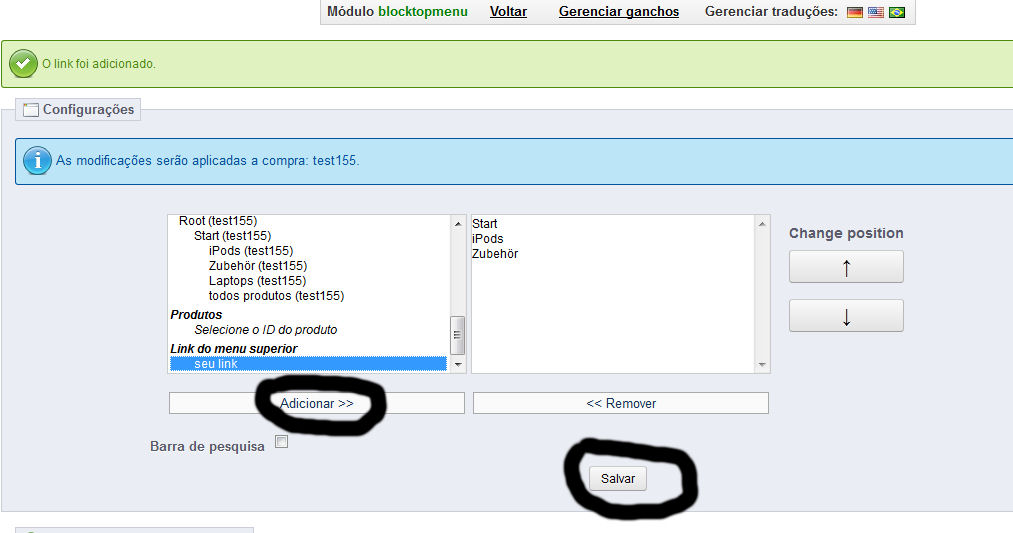
Task: Select Start (test155) in available list
Action: (x=233, y=236)
